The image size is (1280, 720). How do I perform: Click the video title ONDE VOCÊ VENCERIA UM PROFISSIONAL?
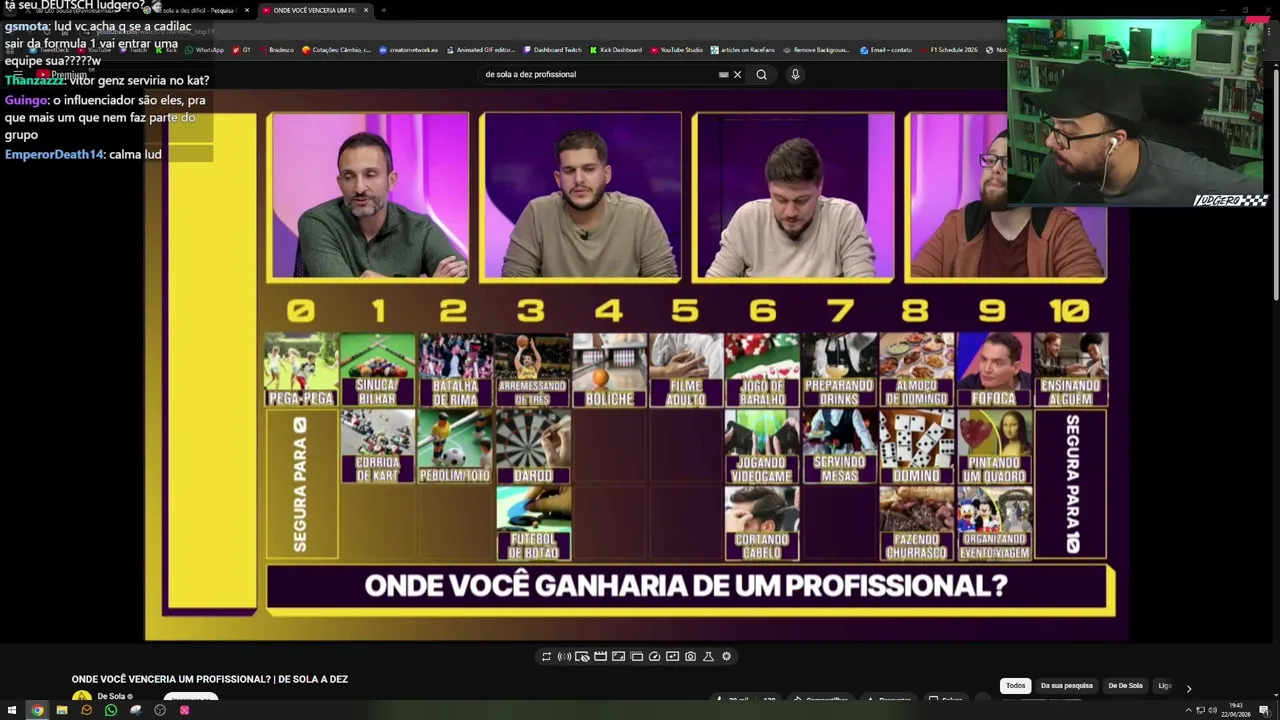click(210, 679)
